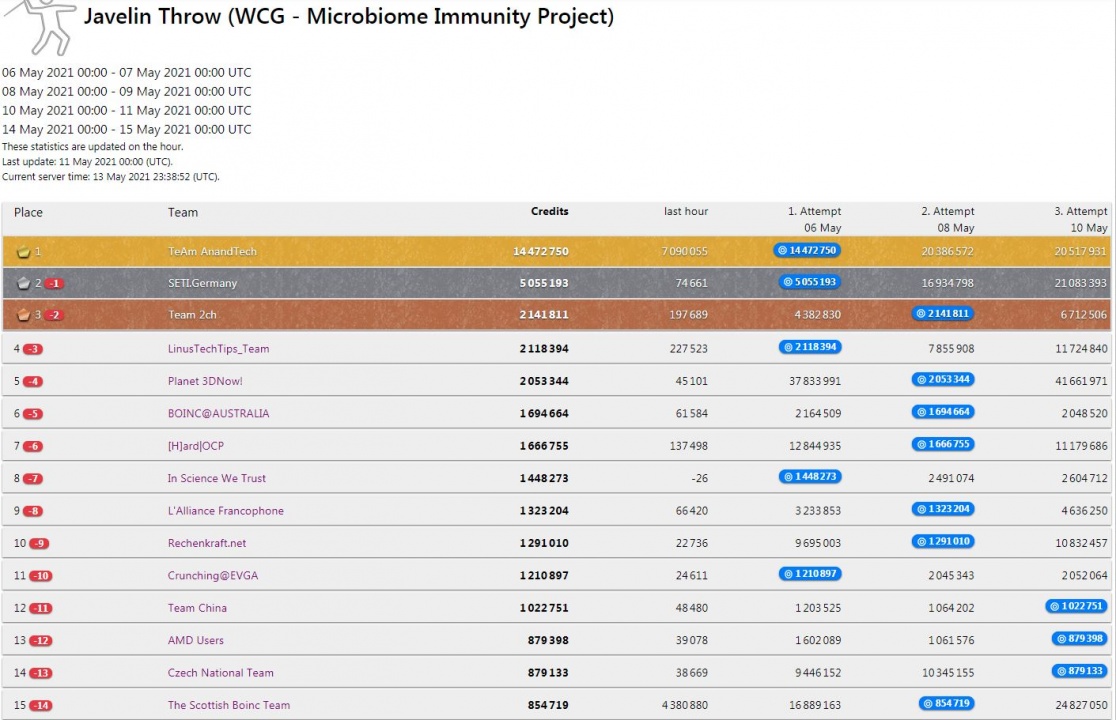Open the Team 2ch team link
The height and width of the screenshot is (720, 1116).
pyautogui.click(x=192, y=314)
